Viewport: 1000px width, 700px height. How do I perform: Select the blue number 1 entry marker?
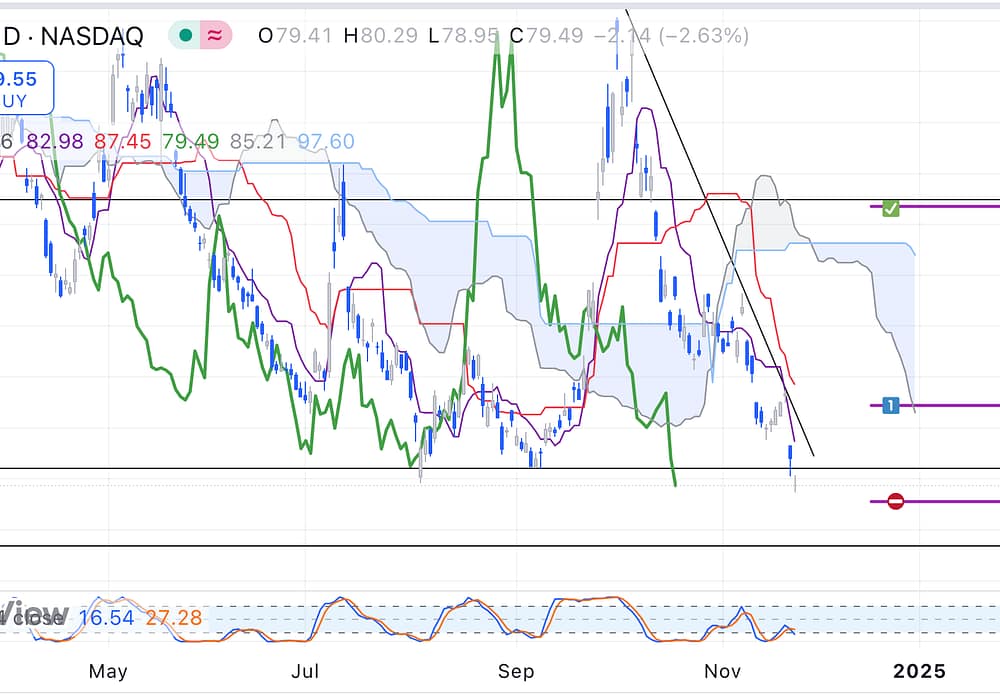click(x=891, y=405)
